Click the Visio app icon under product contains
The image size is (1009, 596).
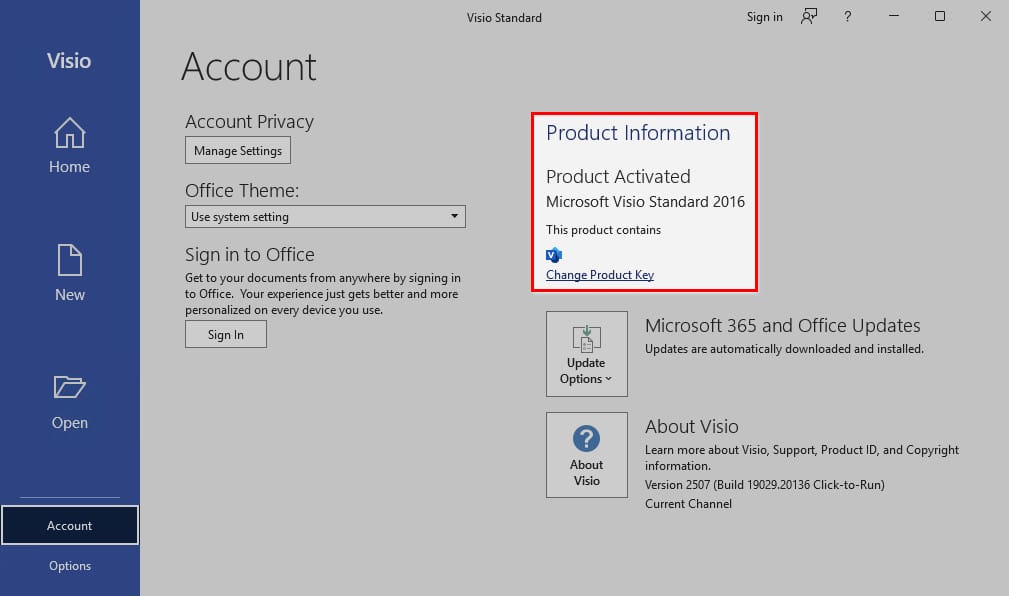coord(553,255)
